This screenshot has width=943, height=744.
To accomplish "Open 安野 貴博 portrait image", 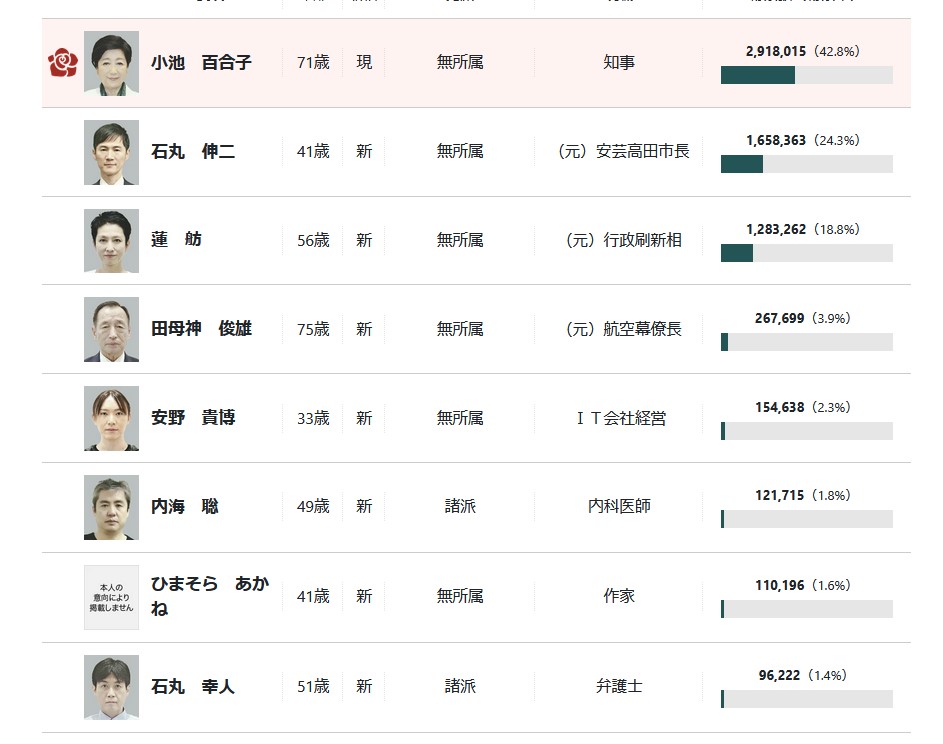I will click(111, 419).
